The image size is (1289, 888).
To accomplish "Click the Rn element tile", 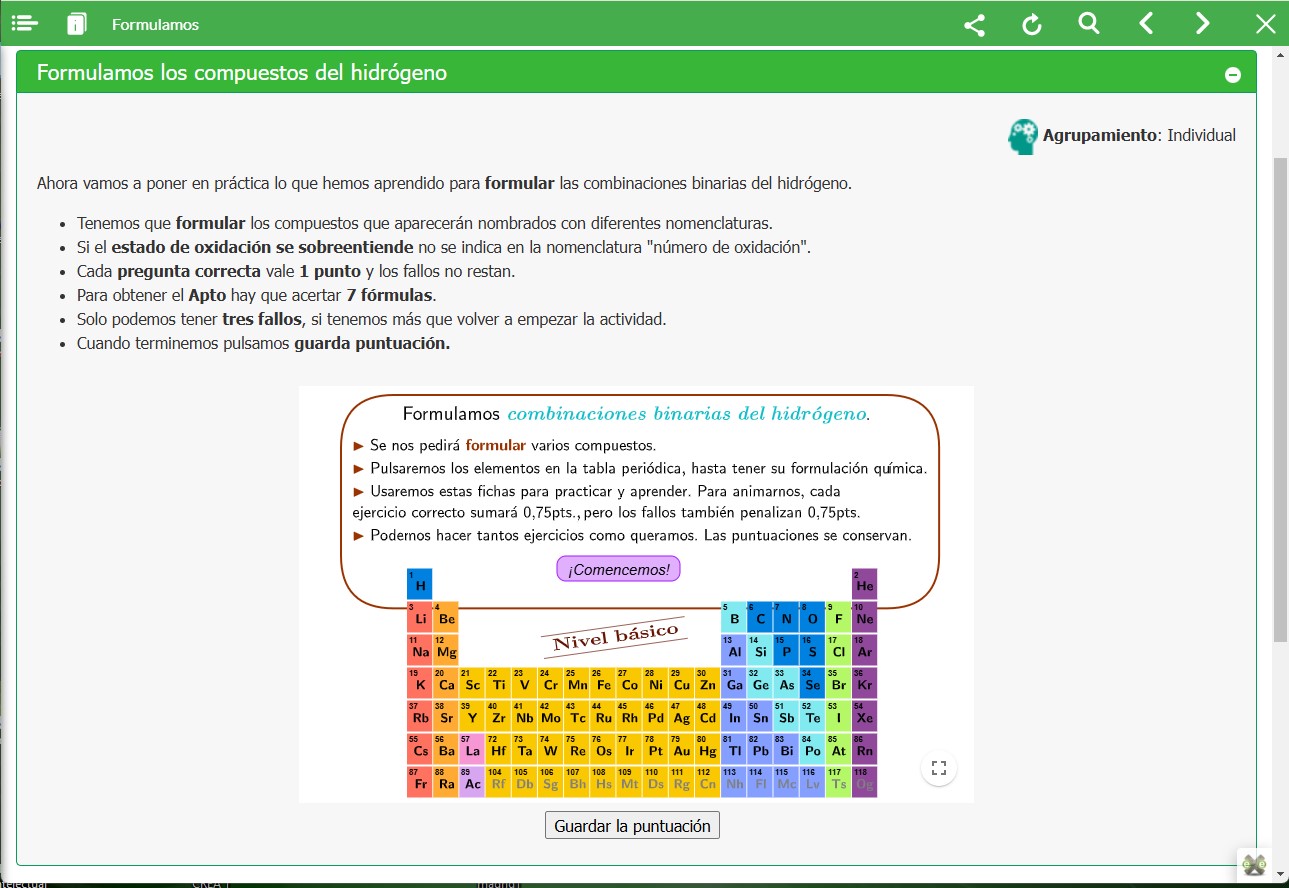I will coord(864,749).
